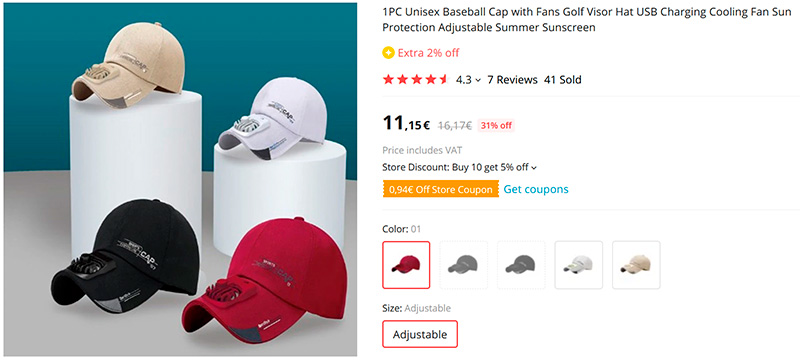
Task: Click the 0,94€ Off Store Coupon badge
Action: tap(440, 190)
